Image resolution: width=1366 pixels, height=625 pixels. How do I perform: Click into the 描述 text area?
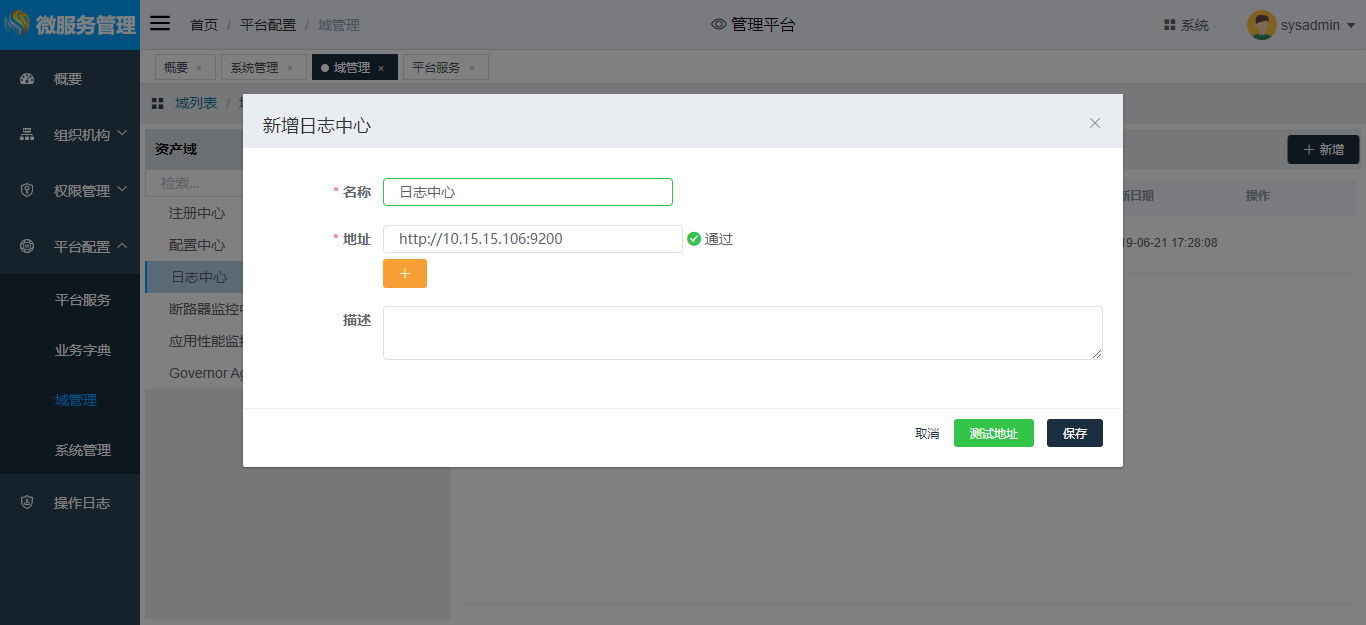(742, 333)
